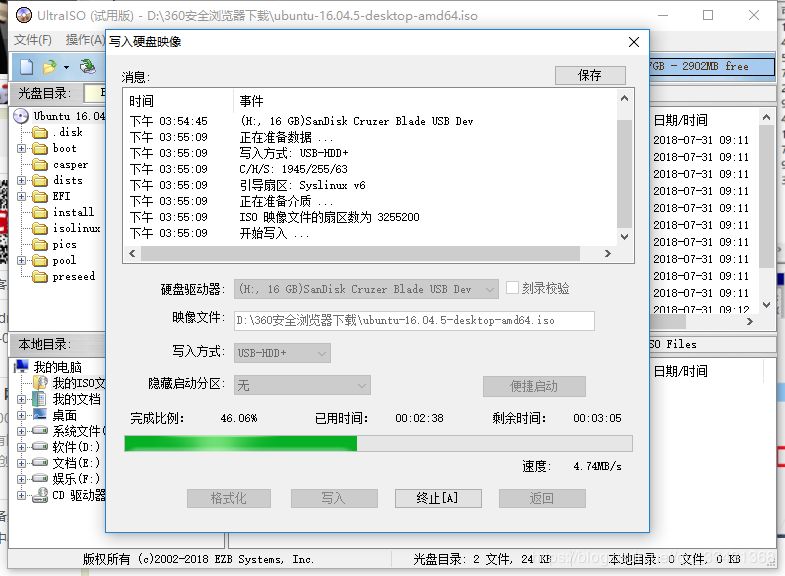Screen dimensions: 785x576
Task: Click log row '开始写入 ...'
Action: tap(274, 234)
